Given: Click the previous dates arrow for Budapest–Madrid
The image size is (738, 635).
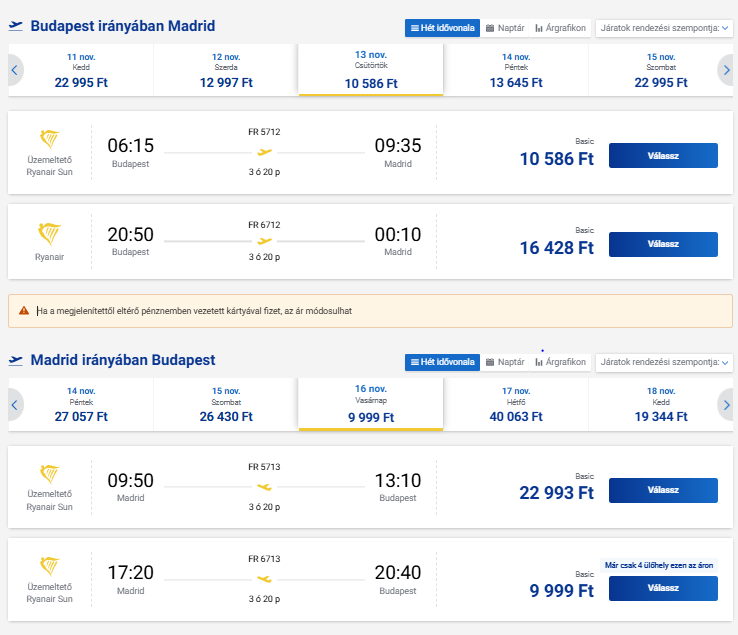Looking at the screenshot, I should 14,70.
